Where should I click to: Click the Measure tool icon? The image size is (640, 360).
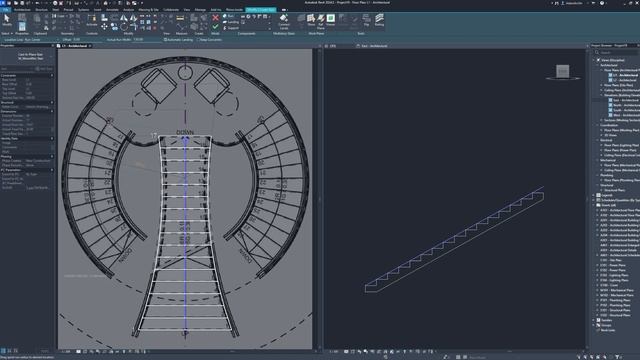tap(180, 18)
